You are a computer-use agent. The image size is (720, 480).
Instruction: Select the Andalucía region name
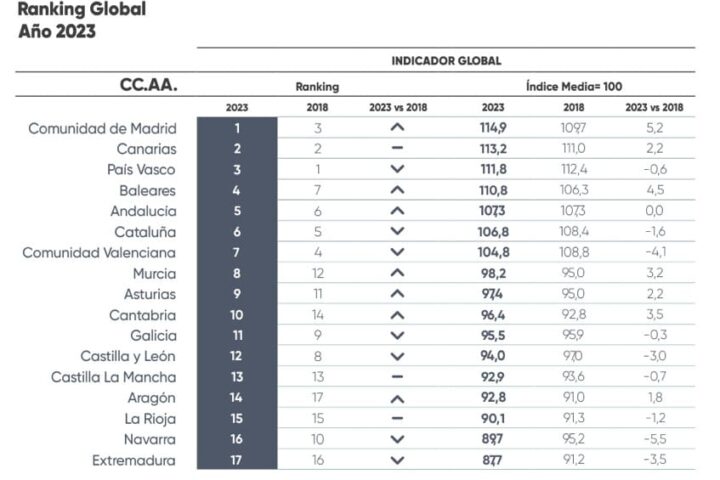tap(143, 211)
